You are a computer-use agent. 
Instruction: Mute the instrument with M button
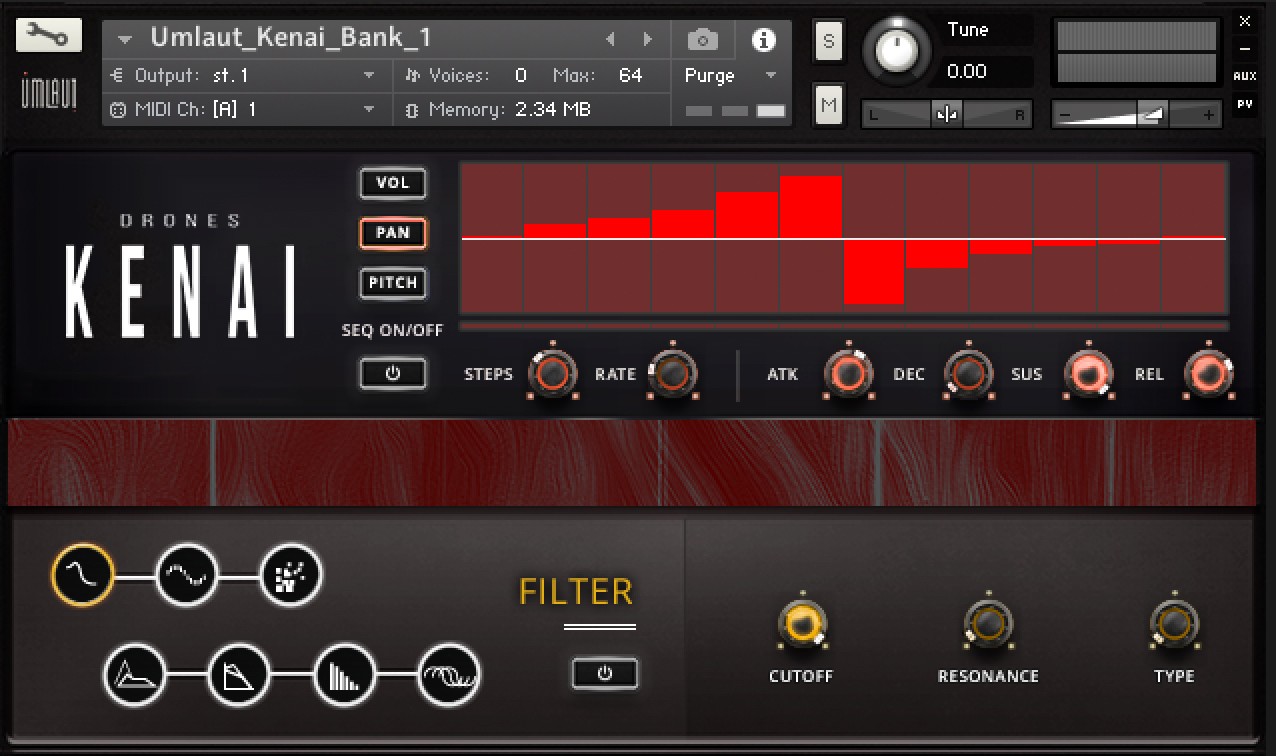(829, 104)
